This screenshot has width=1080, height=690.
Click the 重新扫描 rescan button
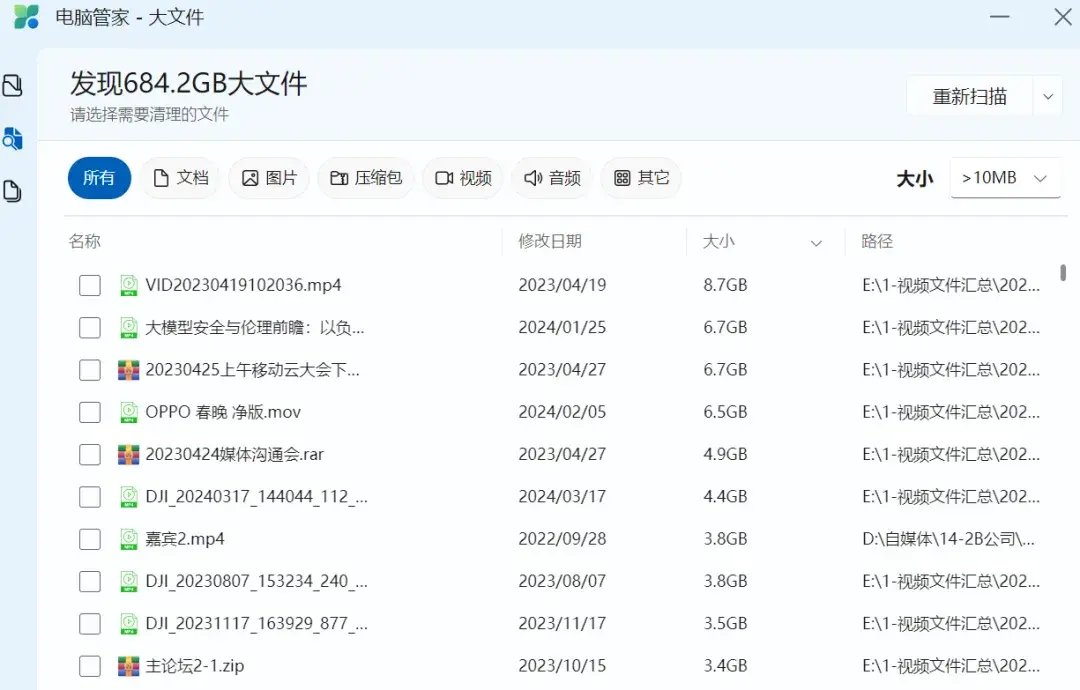click(967, 95)
